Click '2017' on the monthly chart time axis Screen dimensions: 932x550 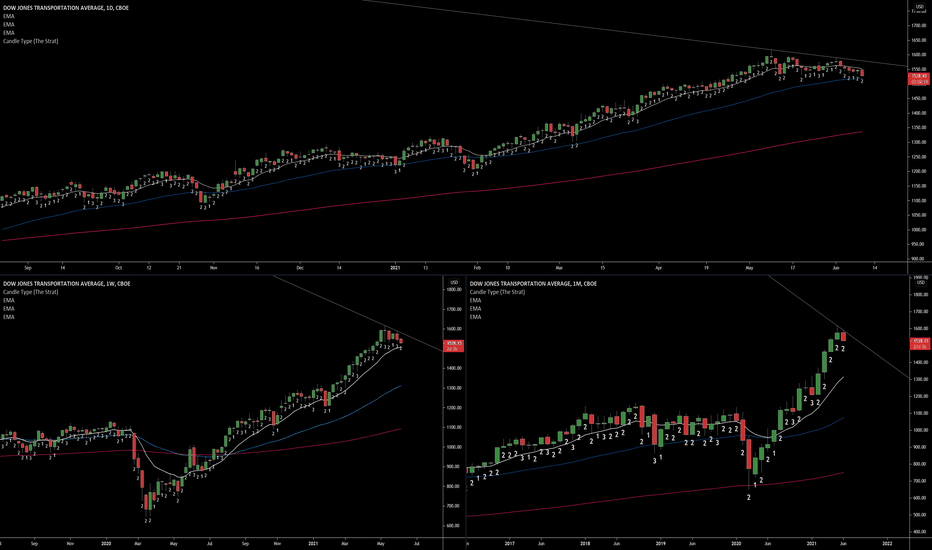pos(509,543)
